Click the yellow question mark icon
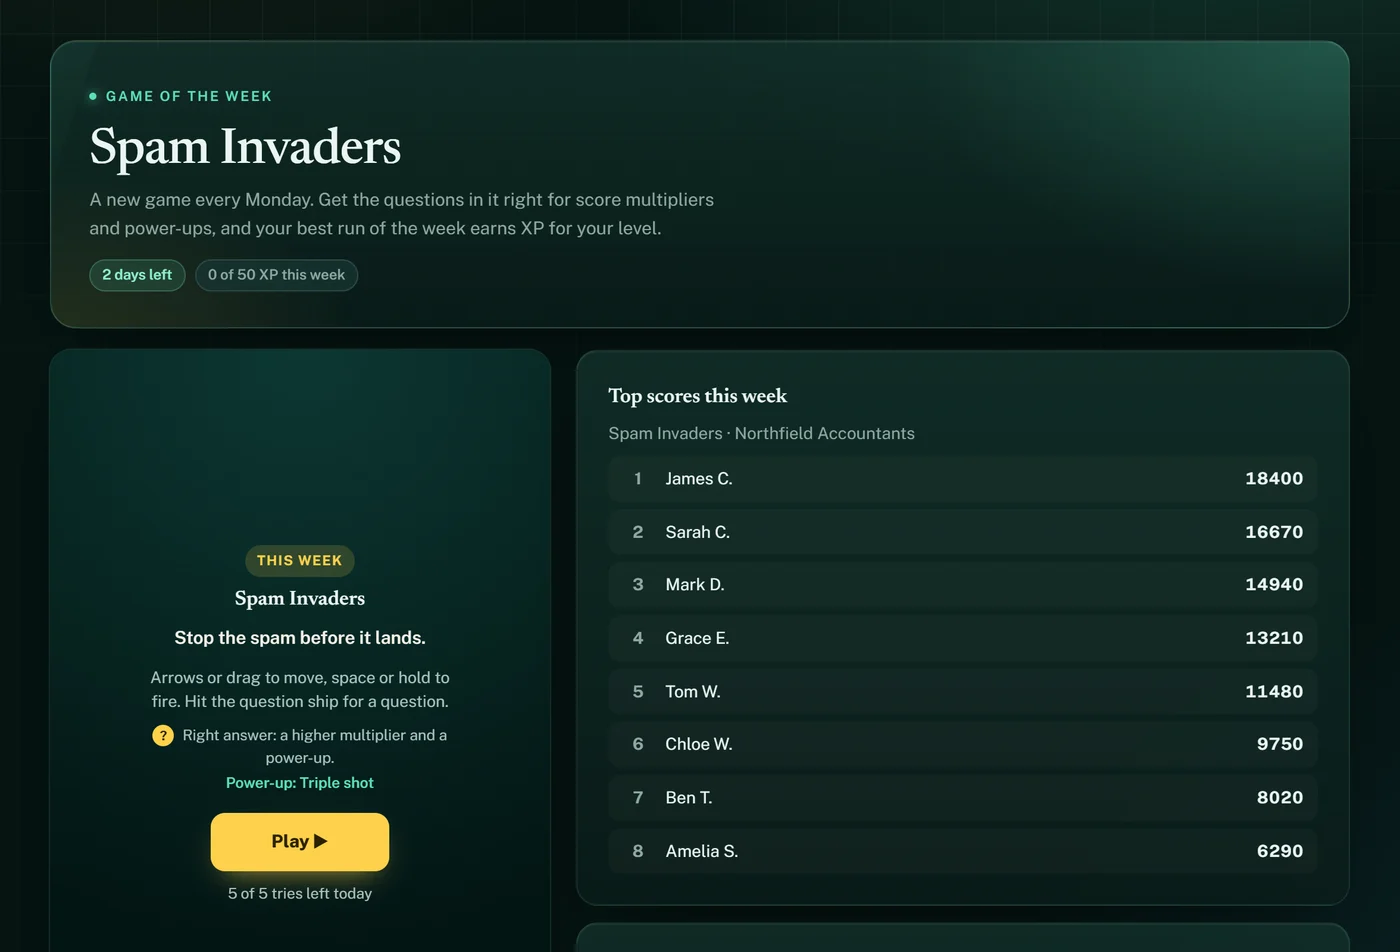The width and height of the screenshot is (1400, 952). coord(163,736)
